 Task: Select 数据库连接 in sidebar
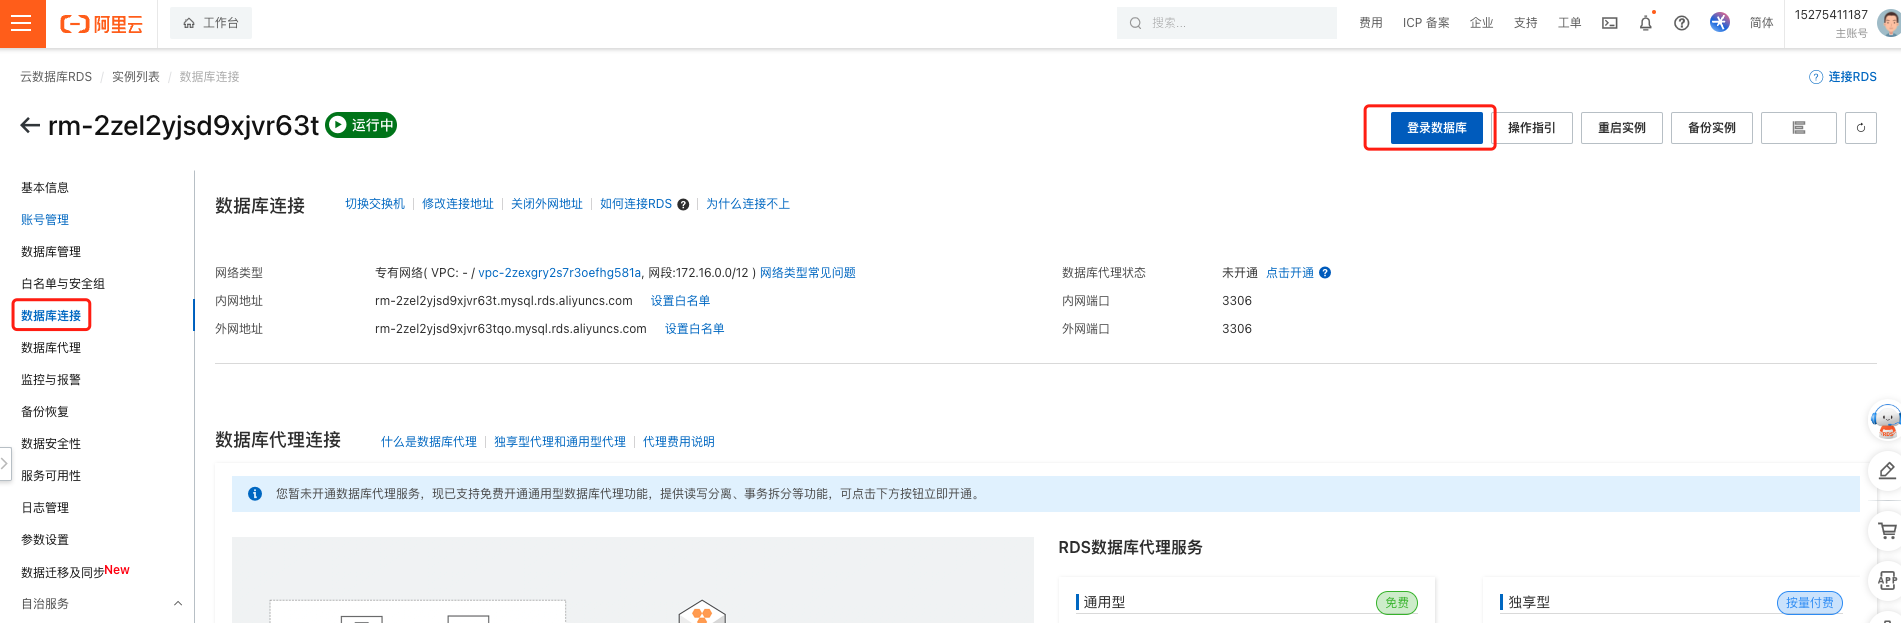[51, 316]
